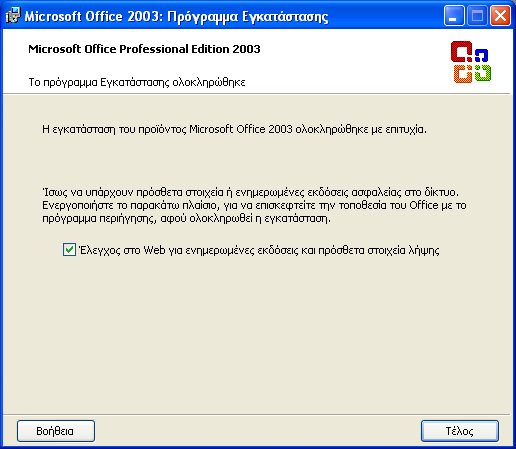The image size is (516, 449).
Task: Click the window title 'Πρόγραμμα Εγκατάστασης'
Action: pyautogui.click(x=248, y=16)
